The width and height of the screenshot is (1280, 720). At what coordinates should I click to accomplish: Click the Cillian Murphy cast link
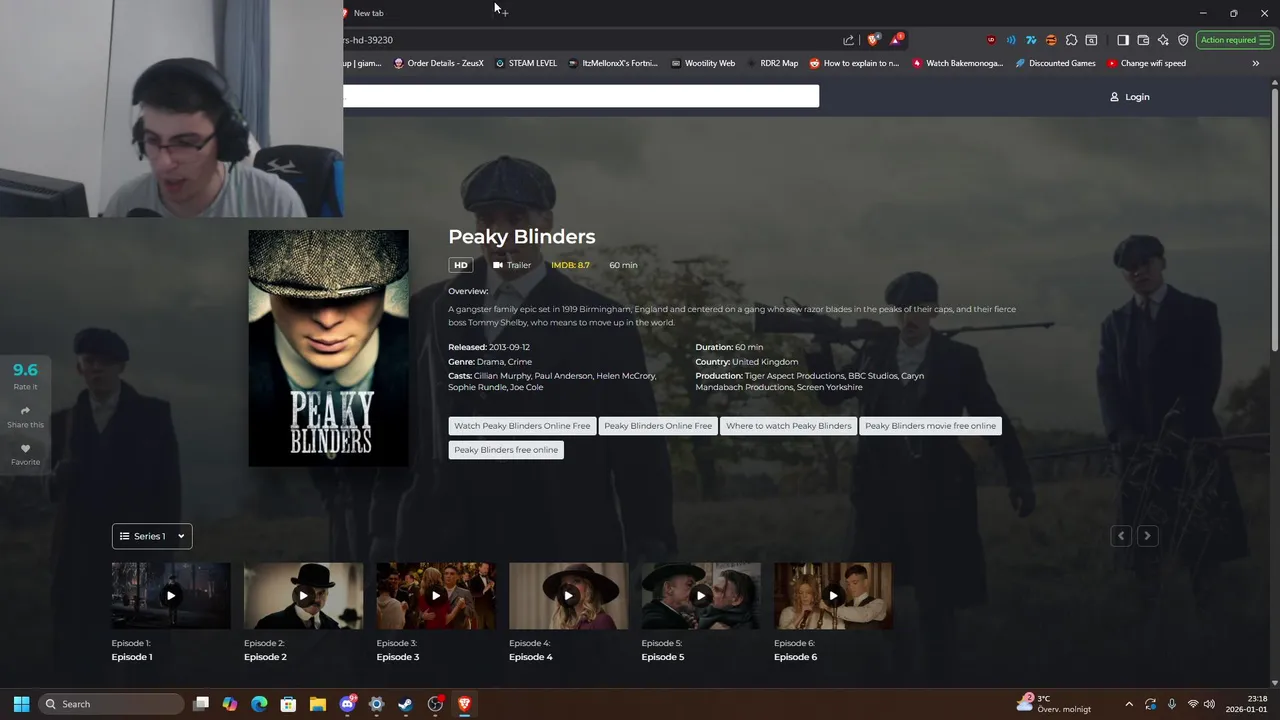(x=501, y=376)
